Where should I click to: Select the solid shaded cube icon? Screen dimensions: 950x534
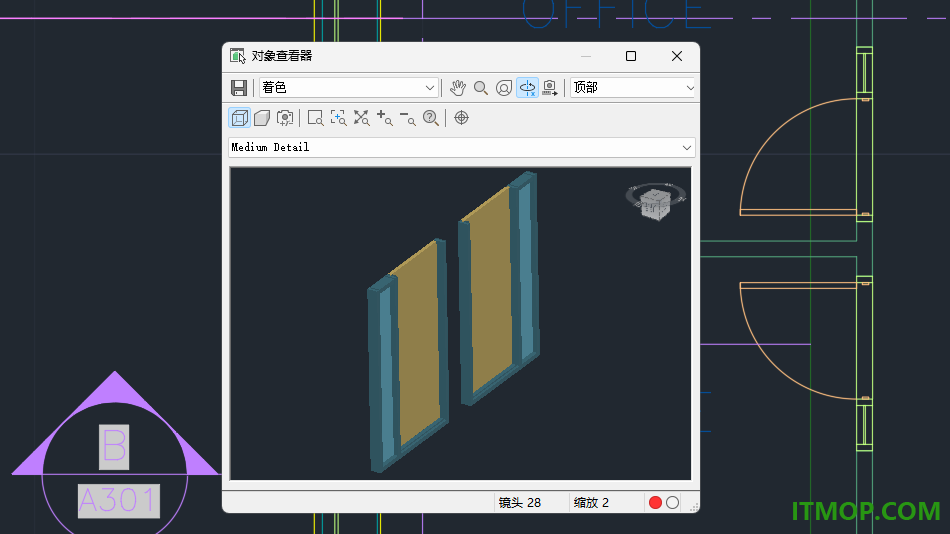pyautogui.click(x=262, y=118)
